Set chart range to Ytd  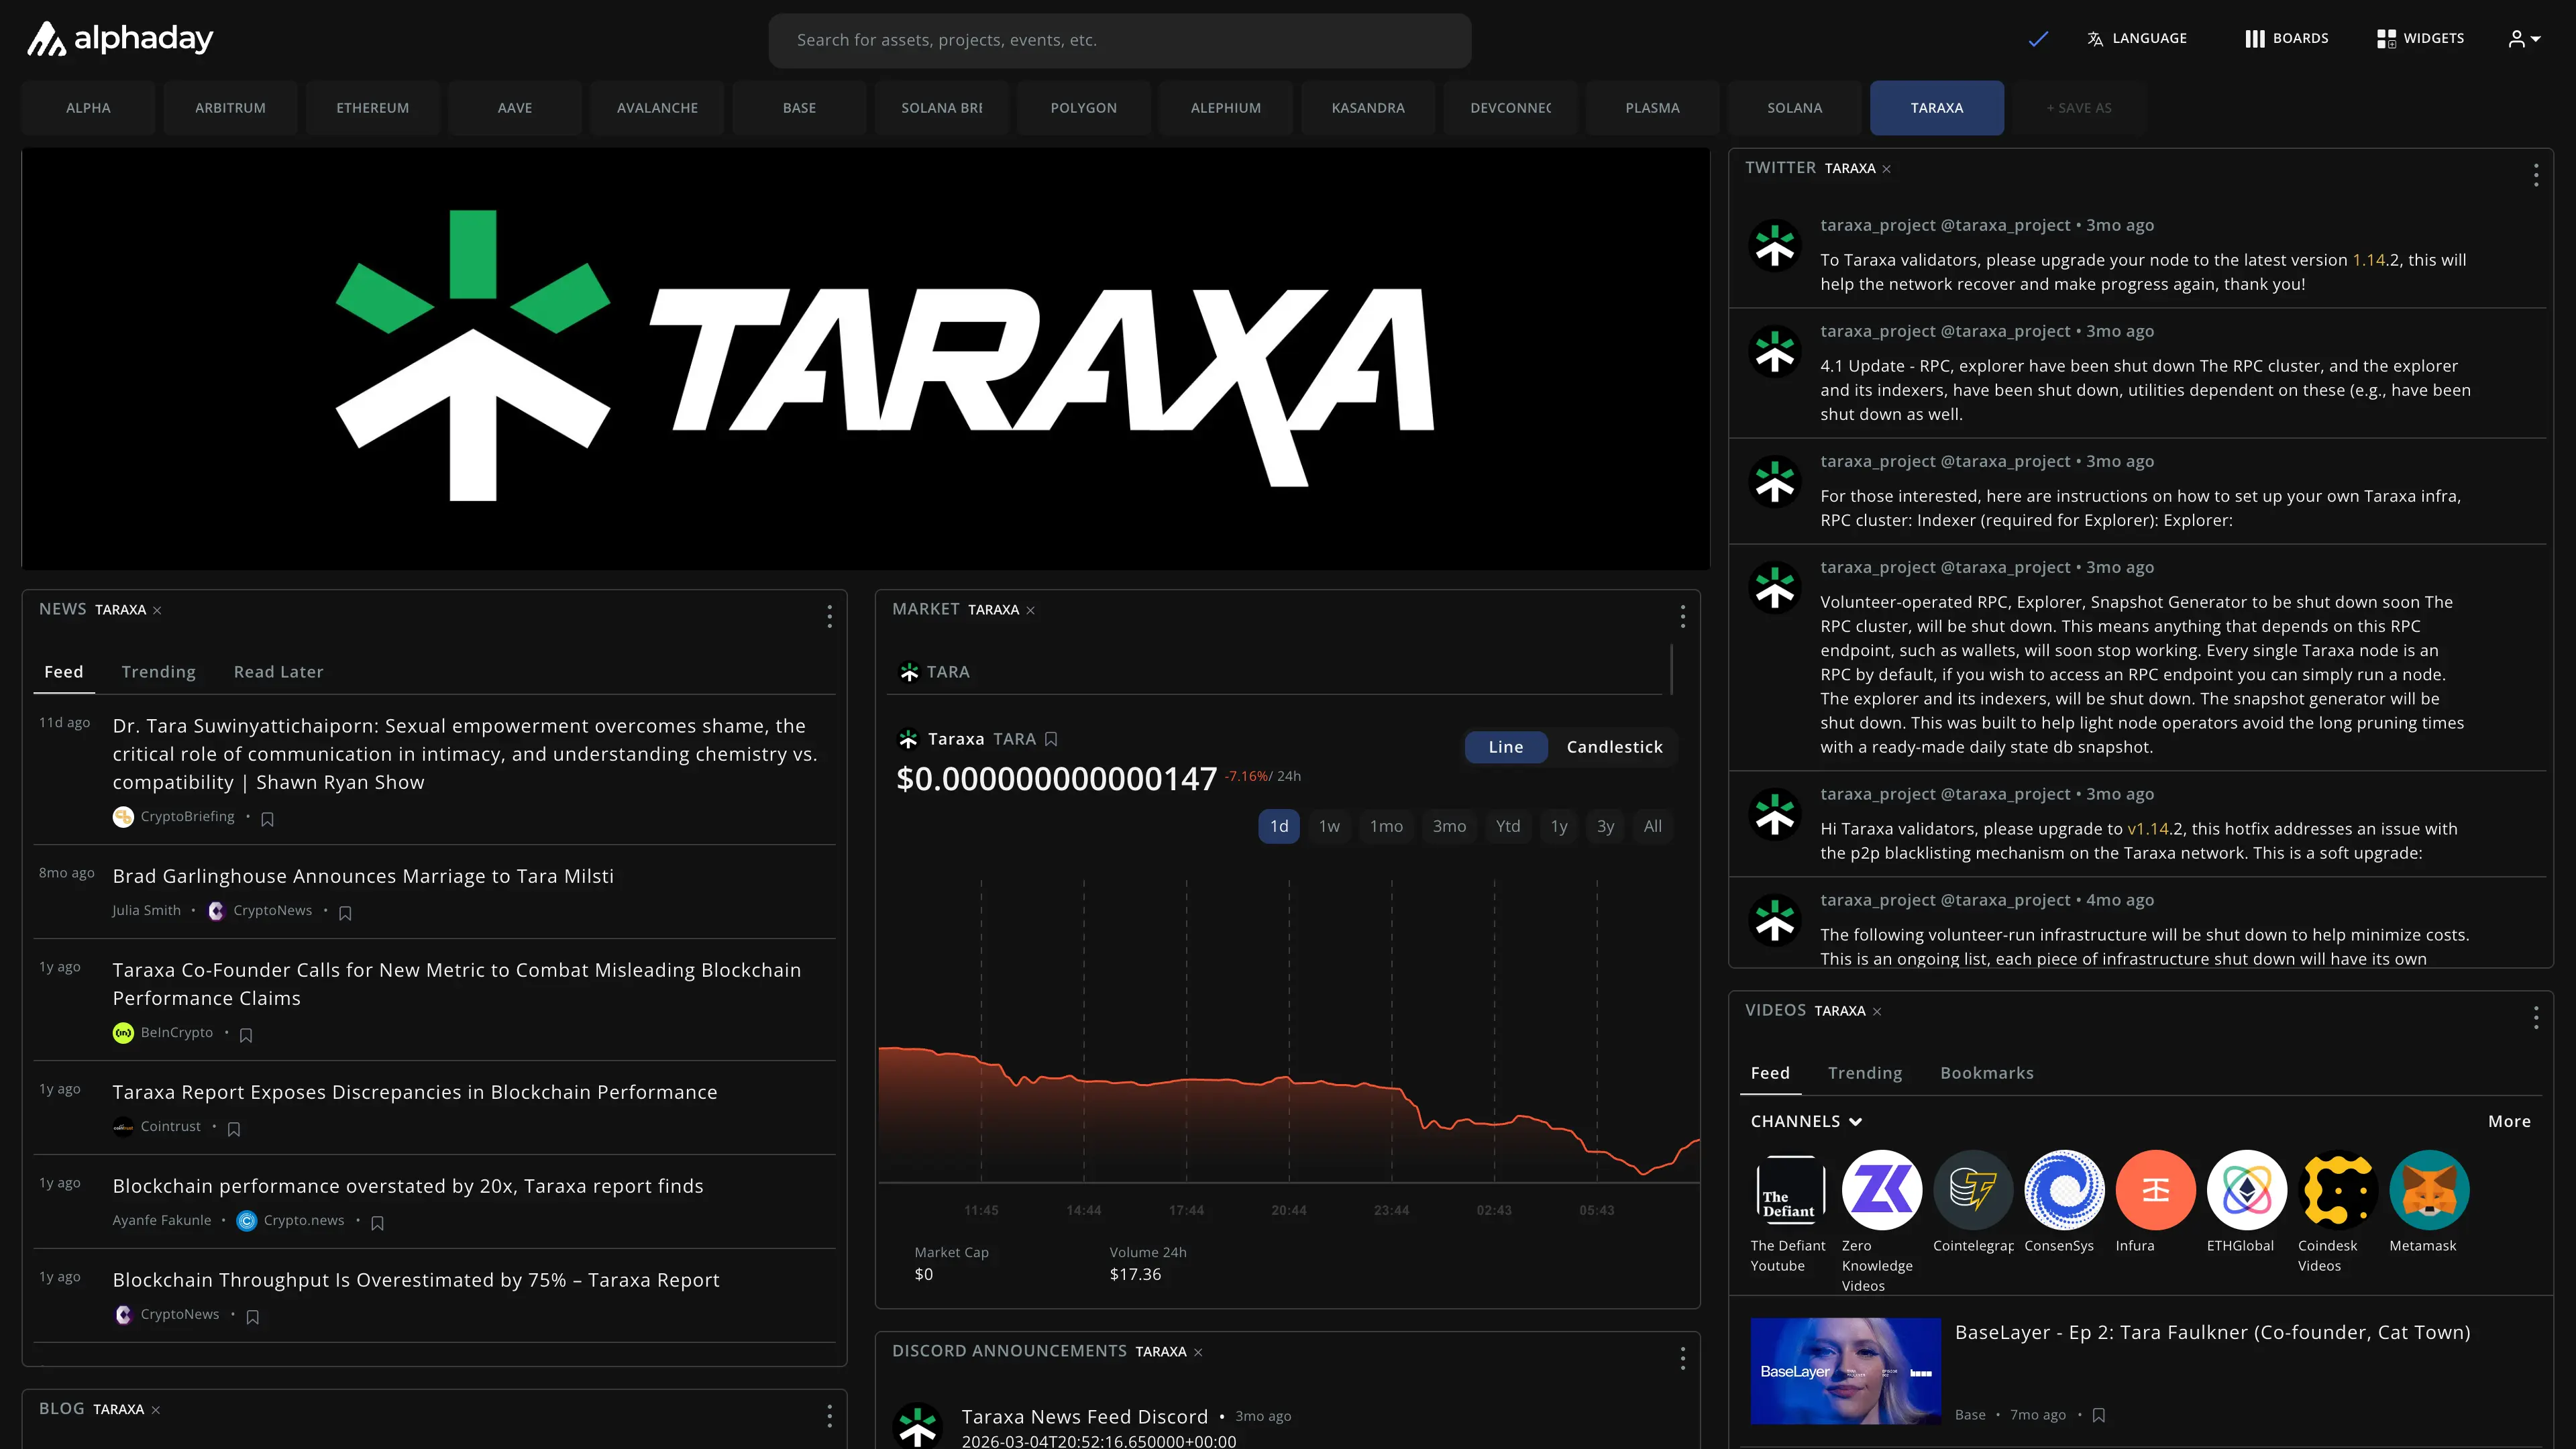click(1507, 826)
